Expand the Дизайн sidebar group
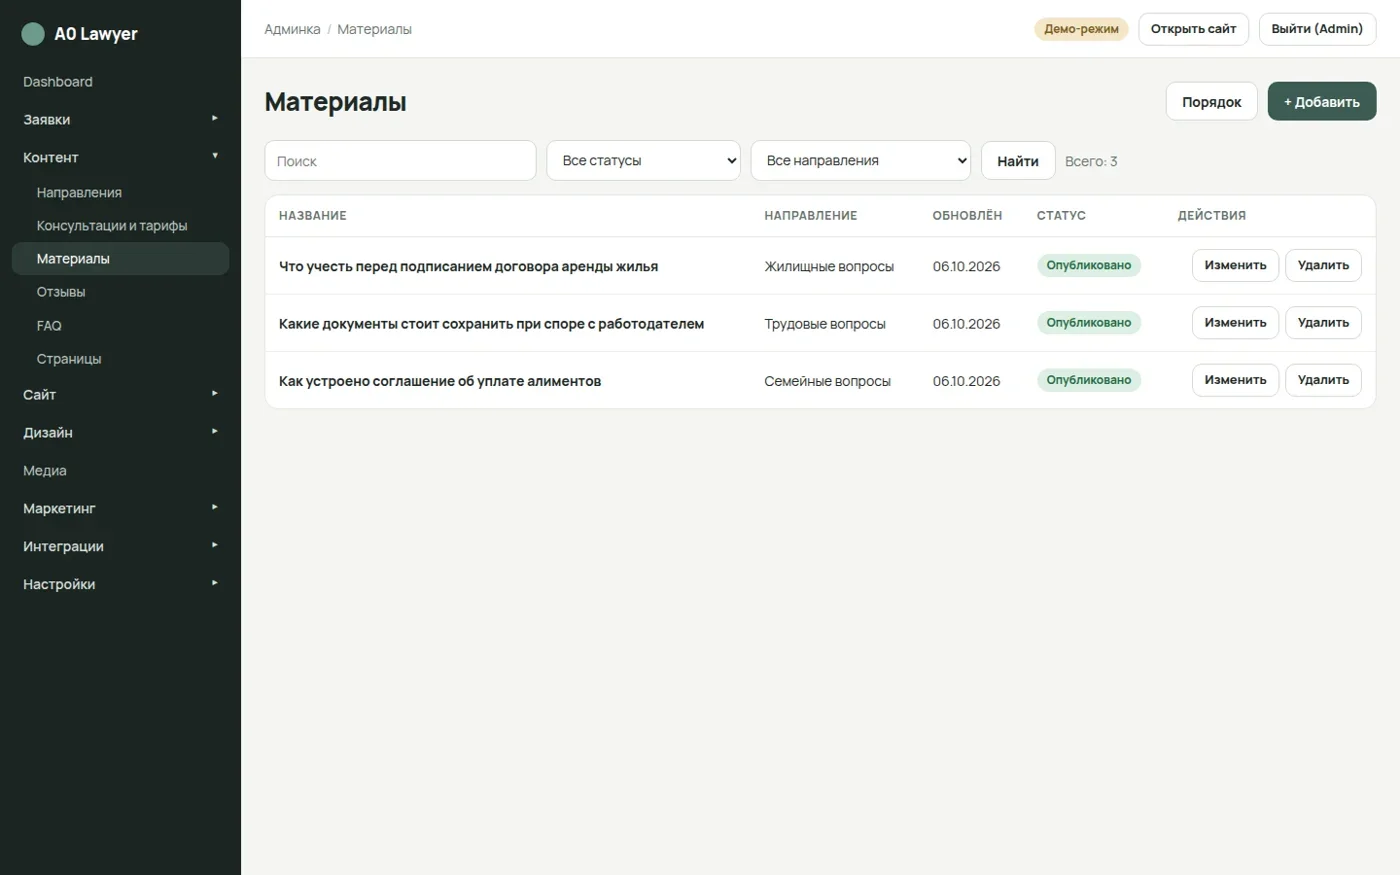Viewport: 1400px width, 875px height. click(x=120, y=432)
